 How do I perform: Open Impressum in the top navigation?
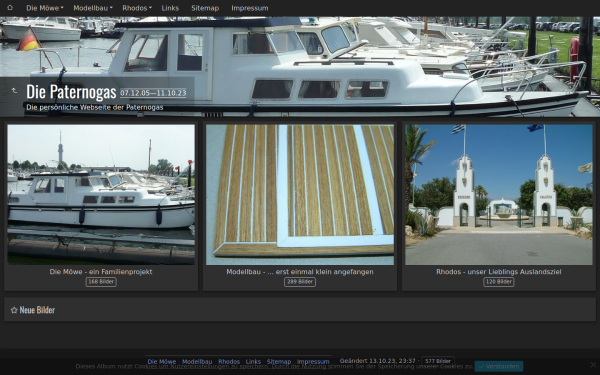coord(249,8)
